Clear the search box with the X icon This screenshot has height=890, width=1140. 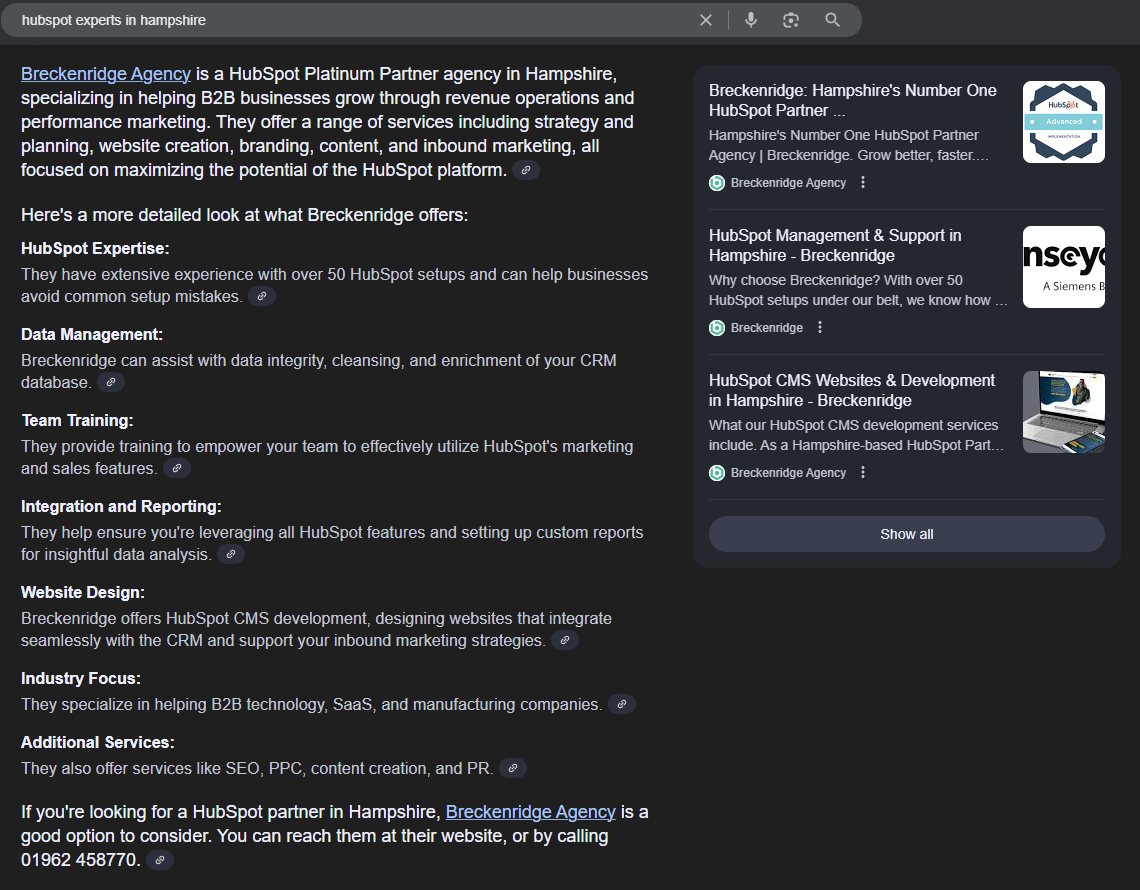click(x=705, y=20)
